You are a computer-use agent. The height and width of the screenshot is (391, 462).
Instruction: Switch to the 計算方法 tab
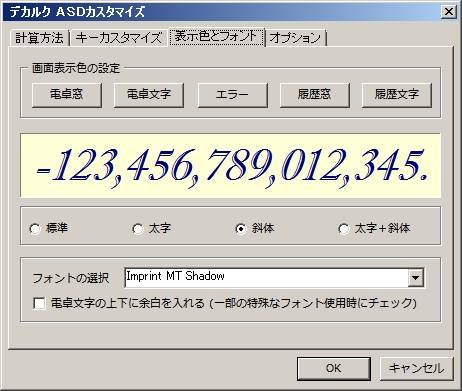coord(39,38)
